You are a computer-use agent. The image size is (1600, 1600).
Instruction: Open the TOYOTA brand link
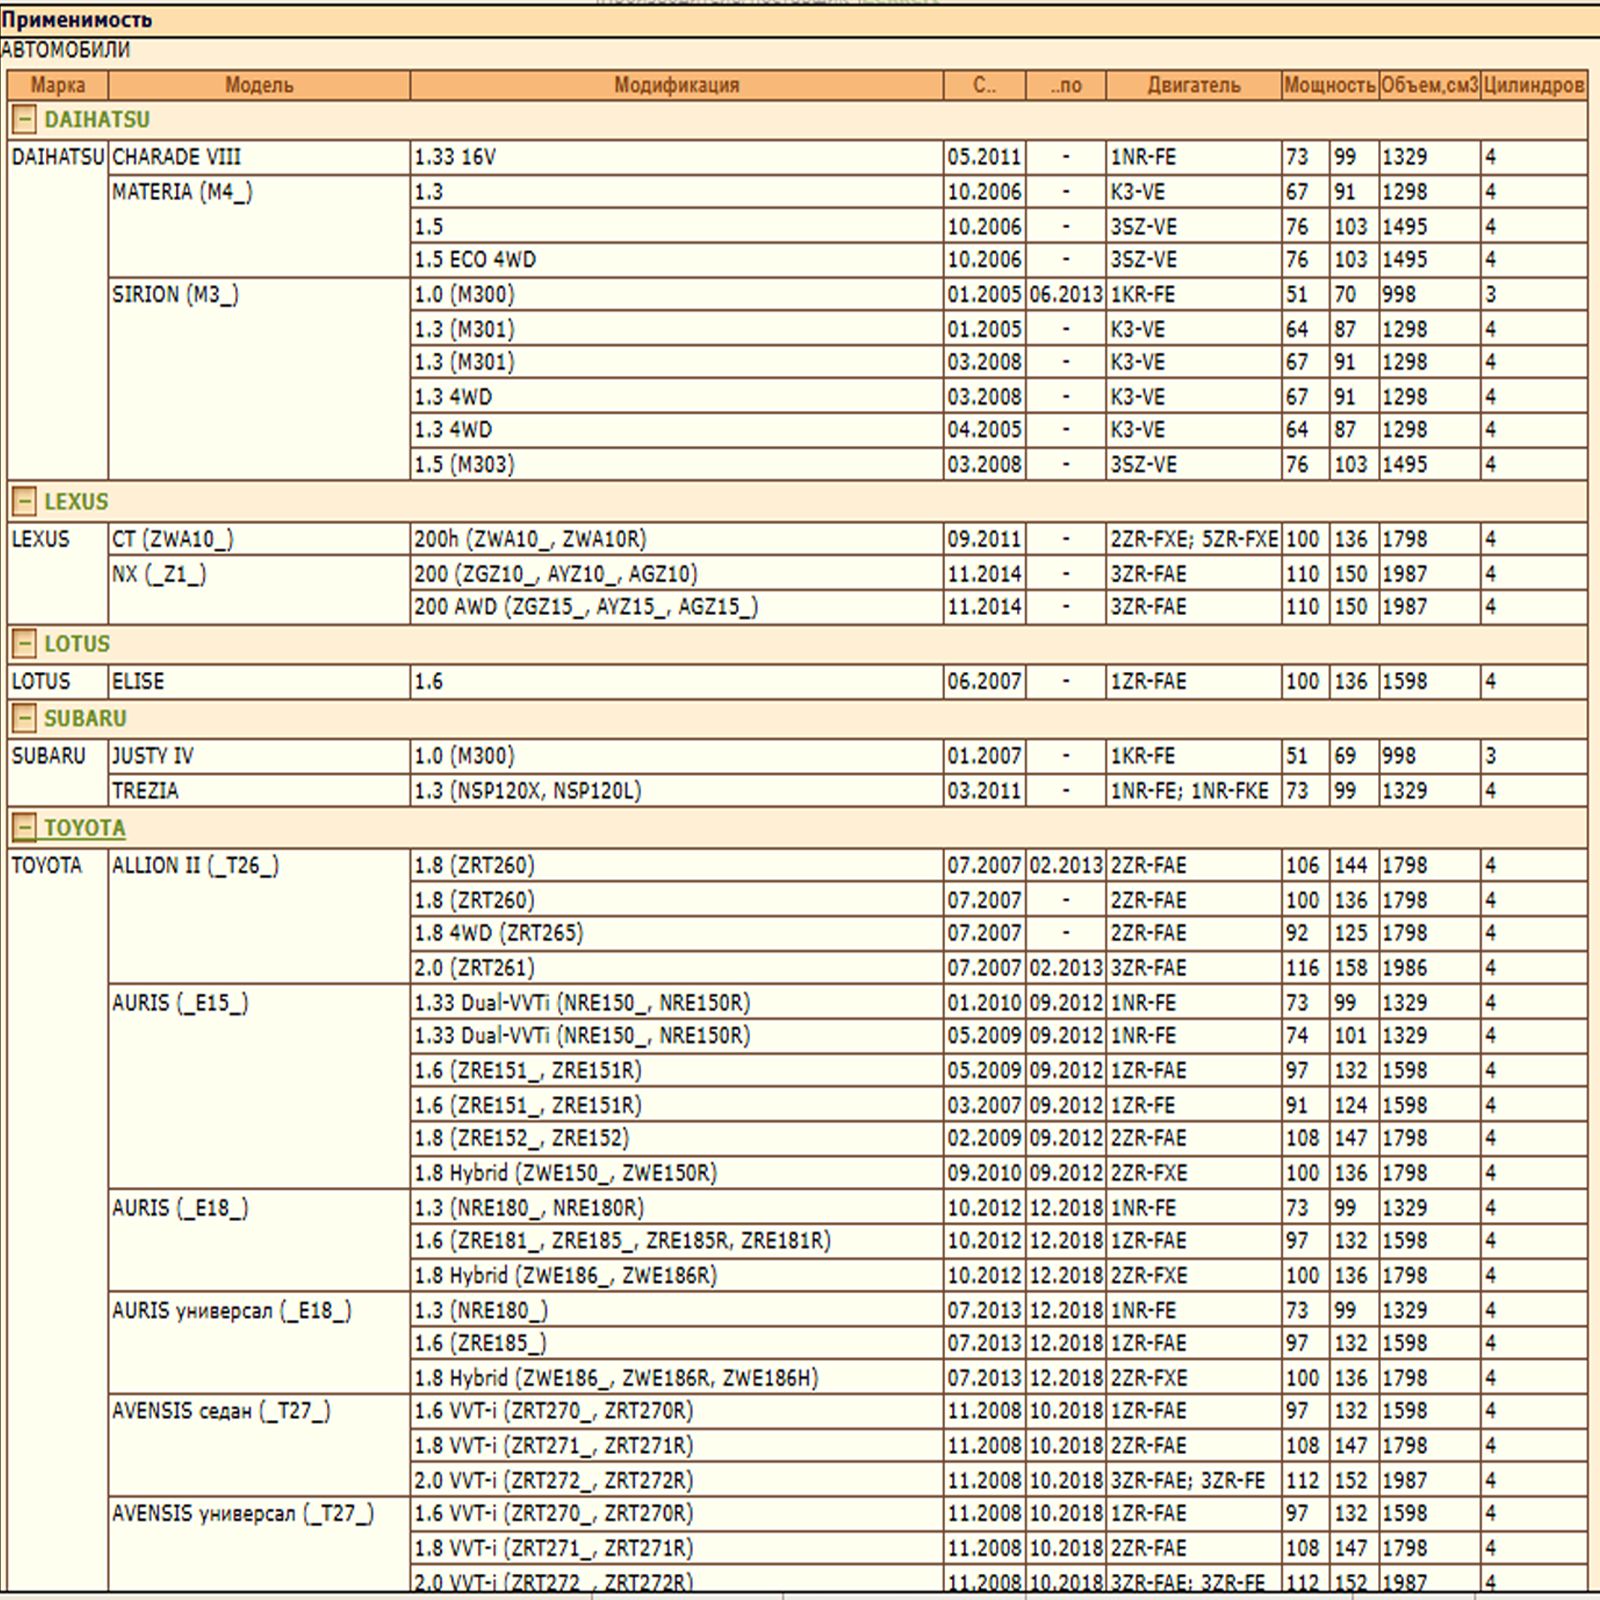point(83,828)
